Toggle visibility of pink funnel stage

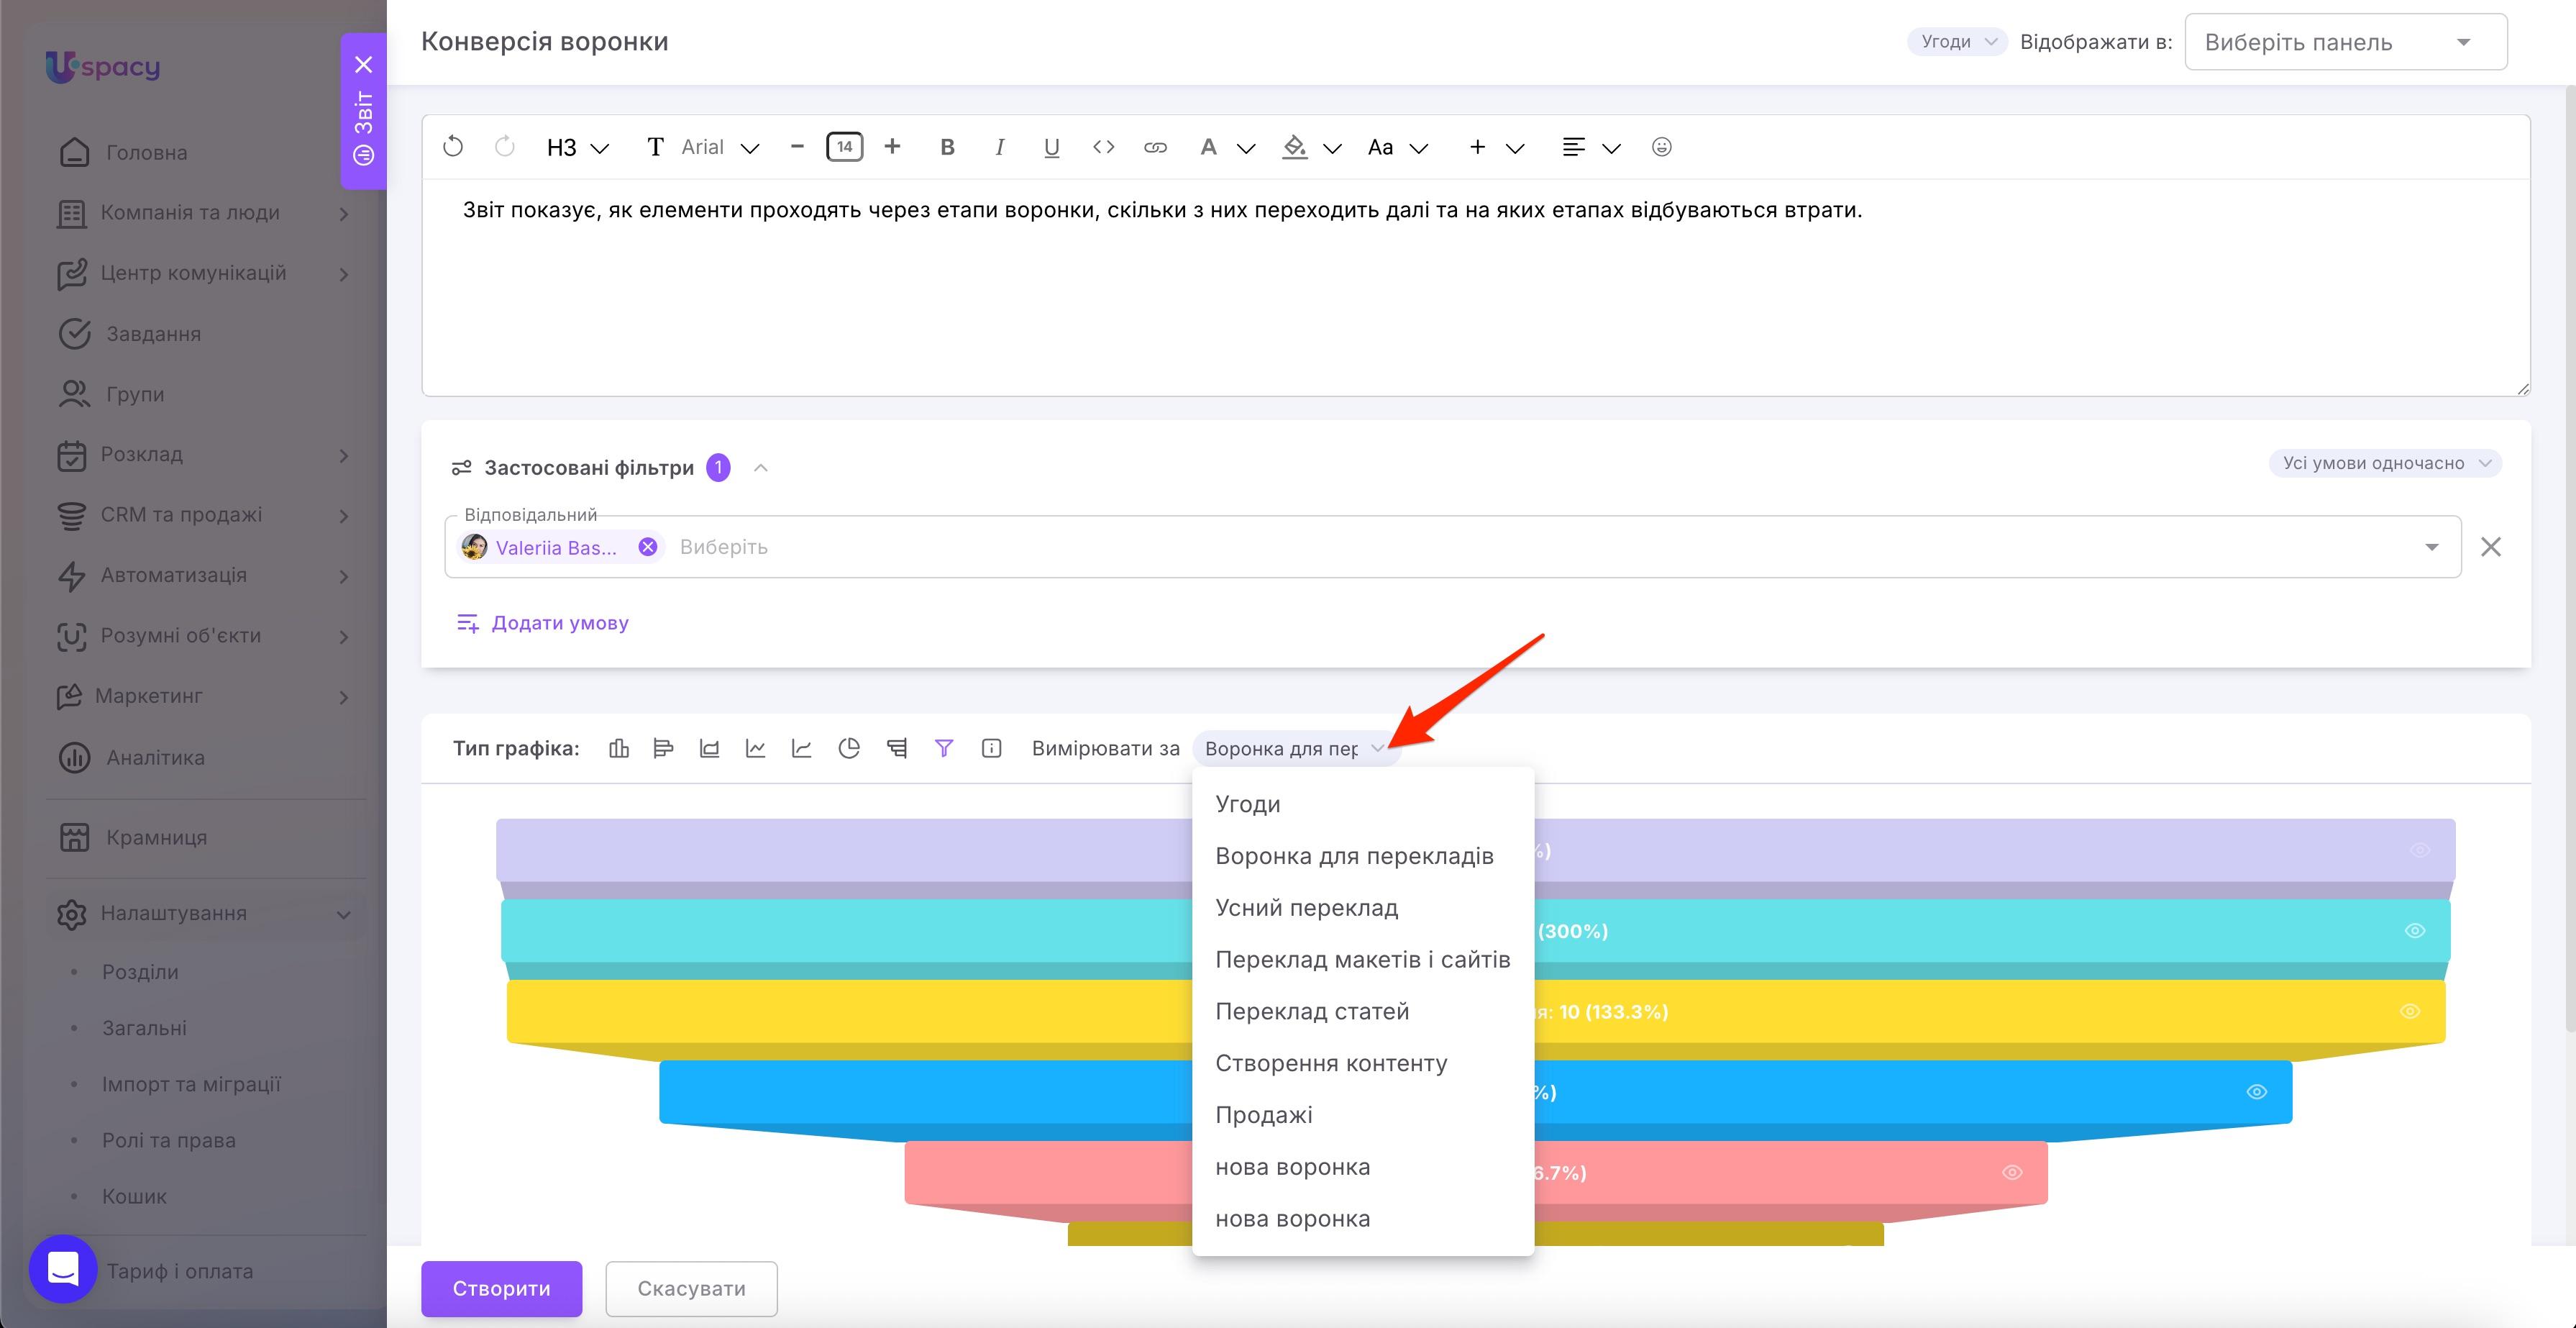[x=2012, y=1172]
